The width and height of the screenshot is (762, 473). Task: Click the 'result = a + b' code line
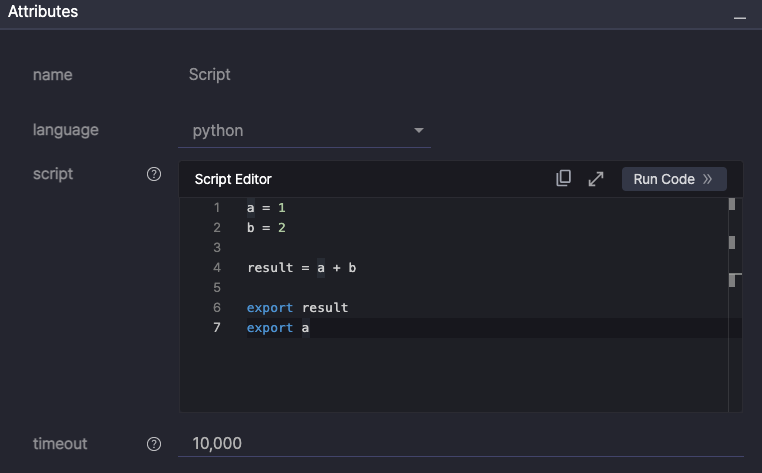coord(301,268)
